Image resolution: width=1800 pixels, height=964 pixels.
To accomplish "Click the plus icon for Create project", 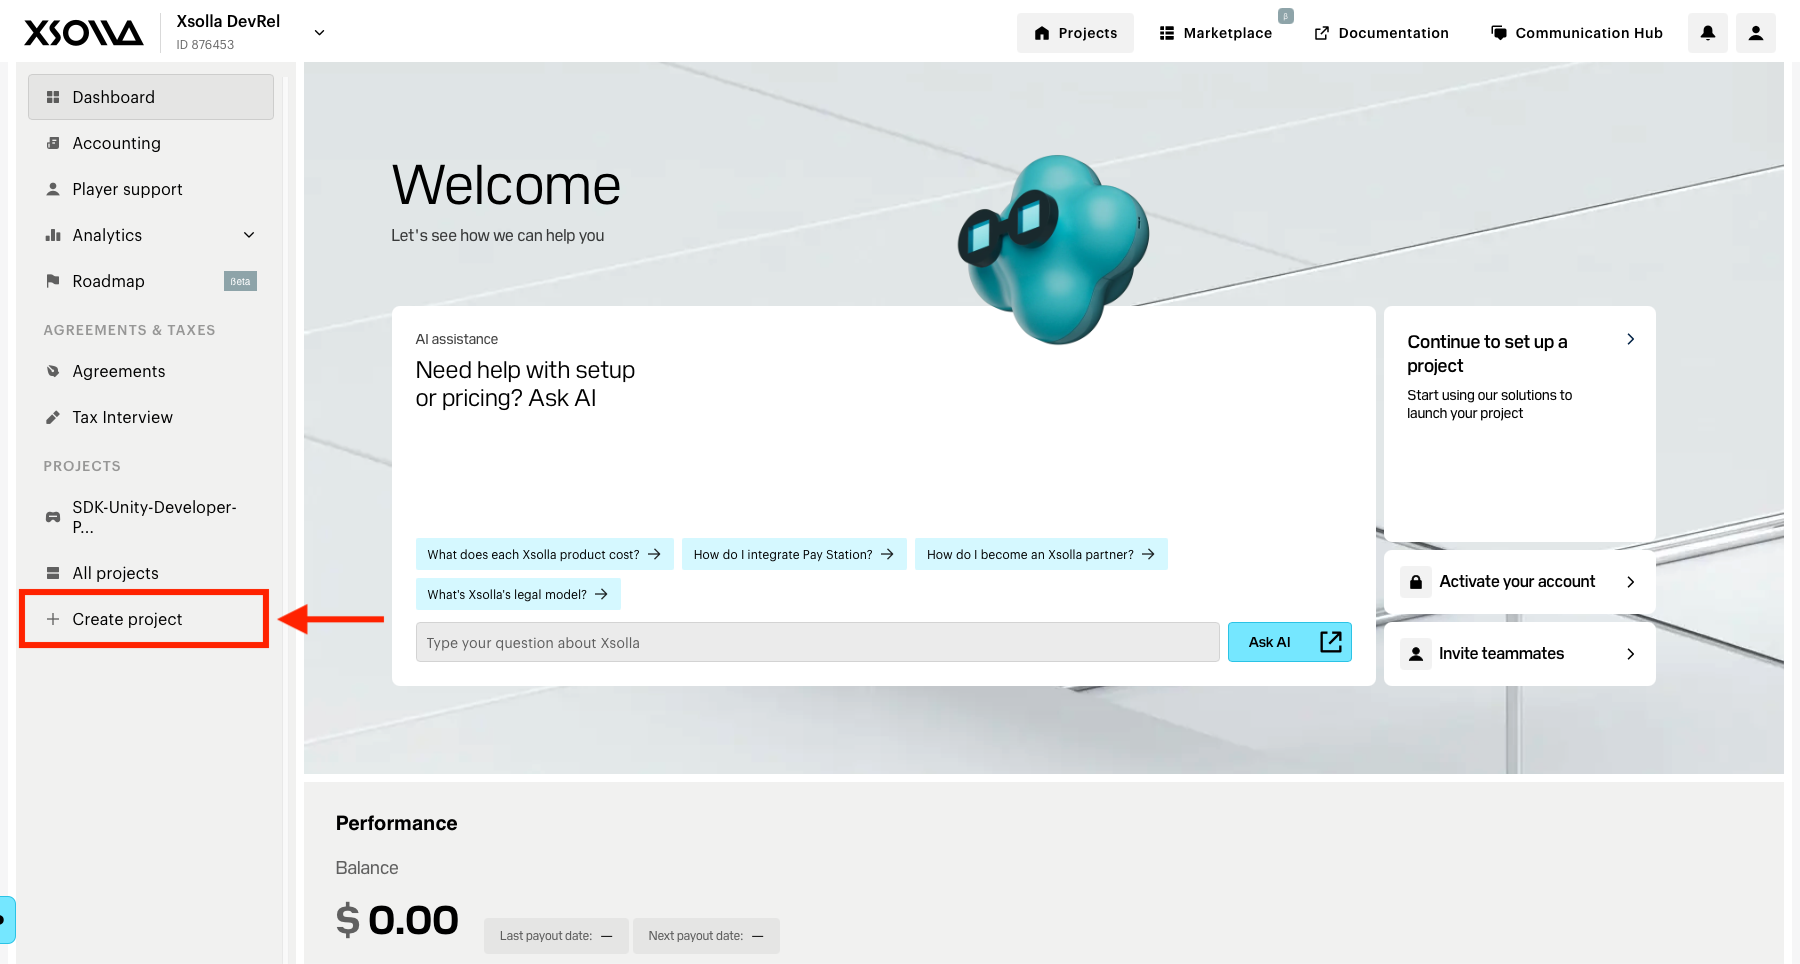I will tap(53, 619).
